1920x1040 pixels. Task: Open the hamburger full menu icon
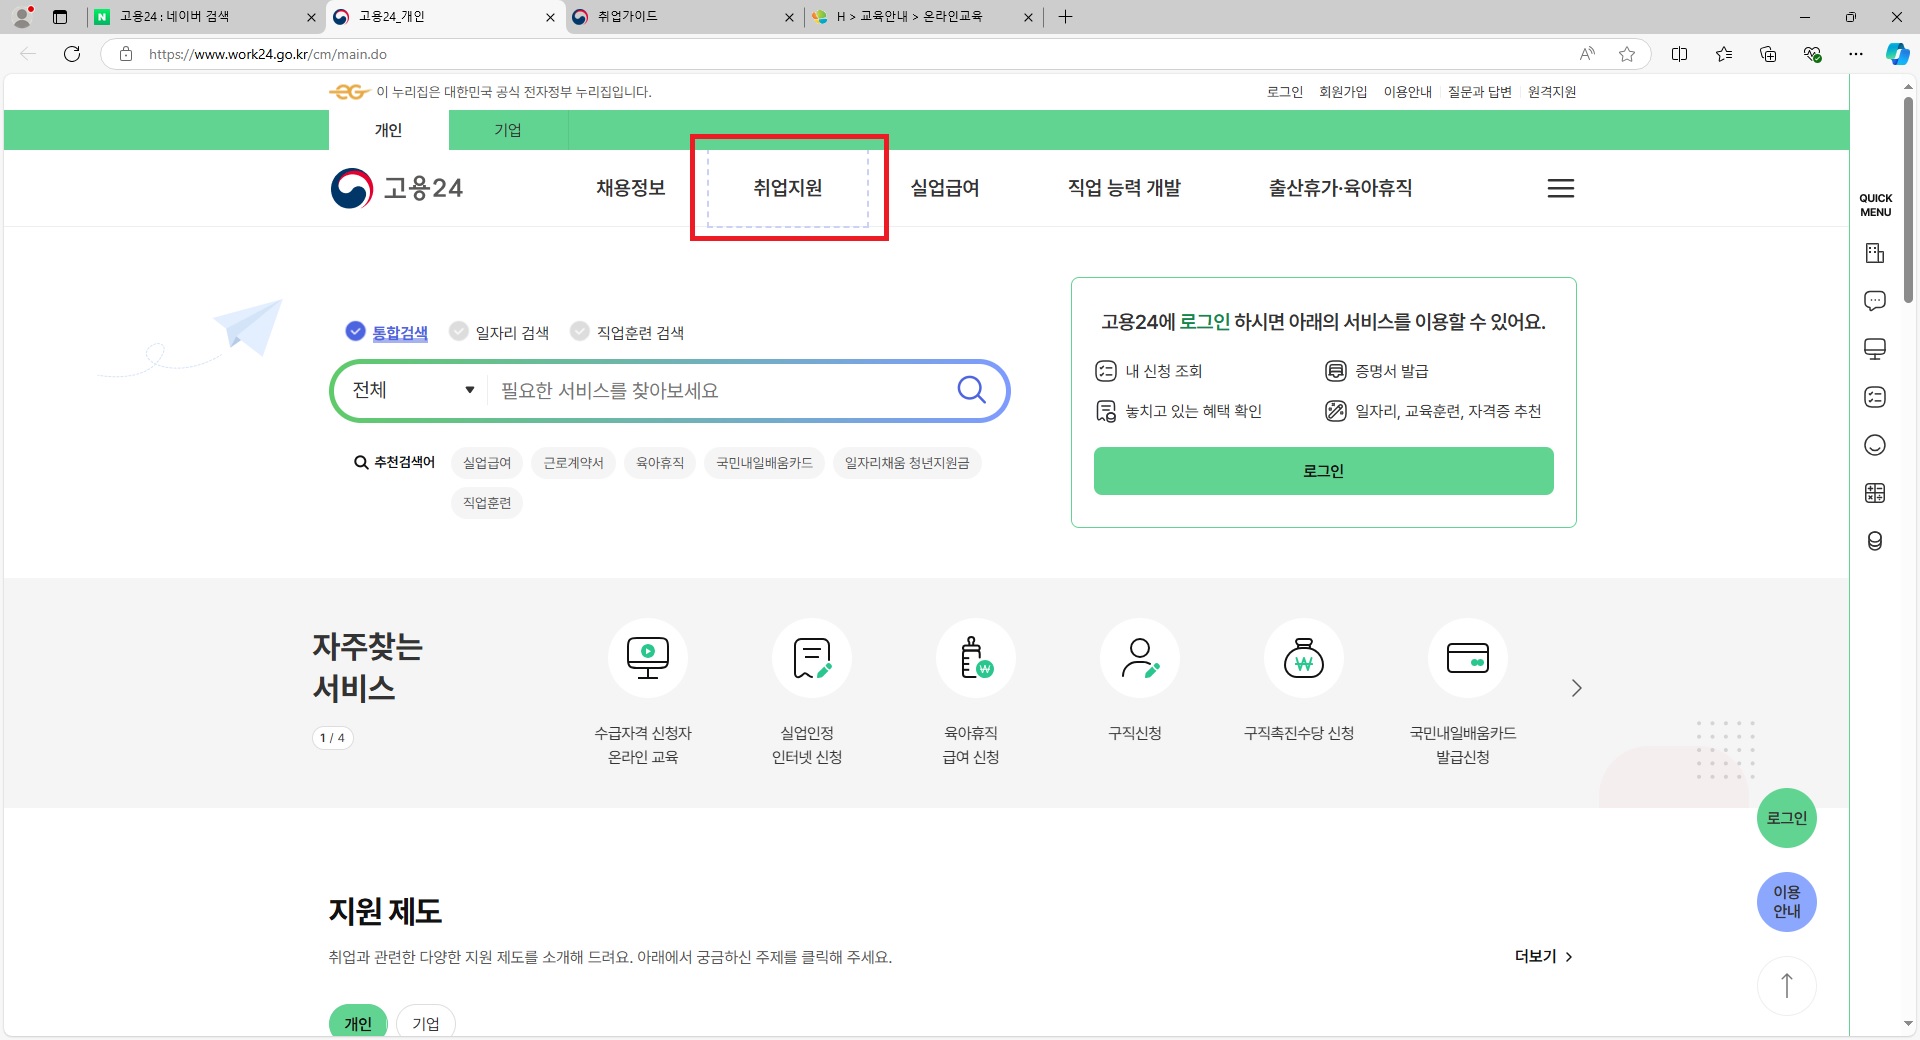pos(1560,188)
